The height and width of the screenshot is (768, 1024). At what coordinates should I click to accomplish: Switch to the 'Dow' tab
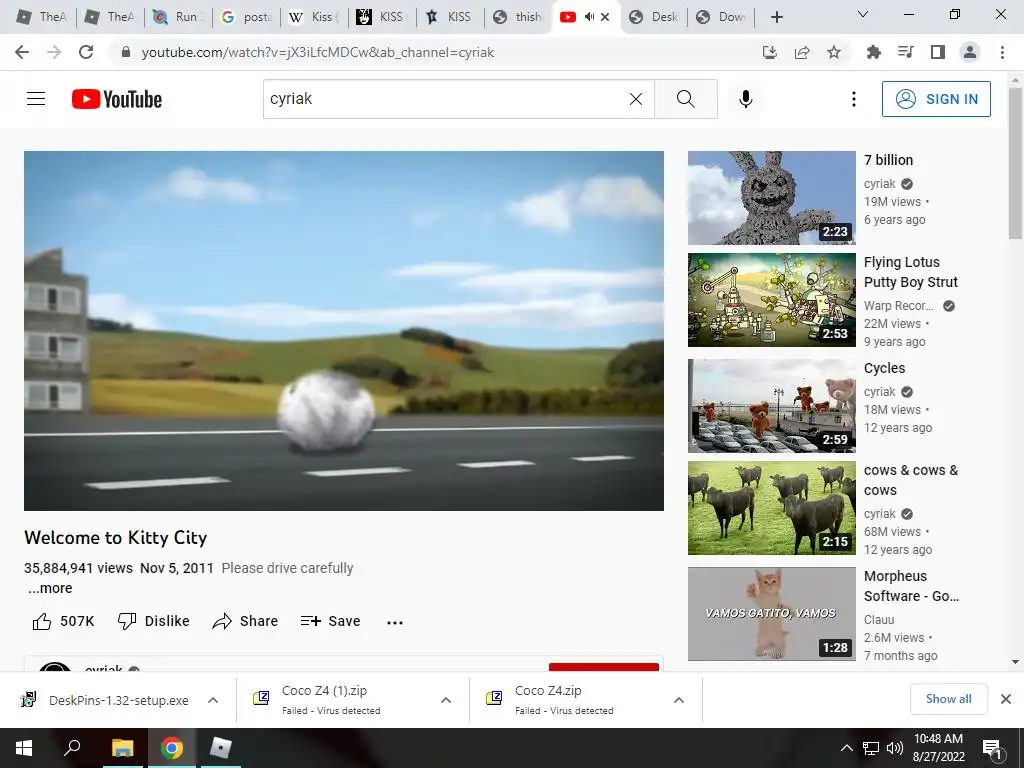pos(722,17)
